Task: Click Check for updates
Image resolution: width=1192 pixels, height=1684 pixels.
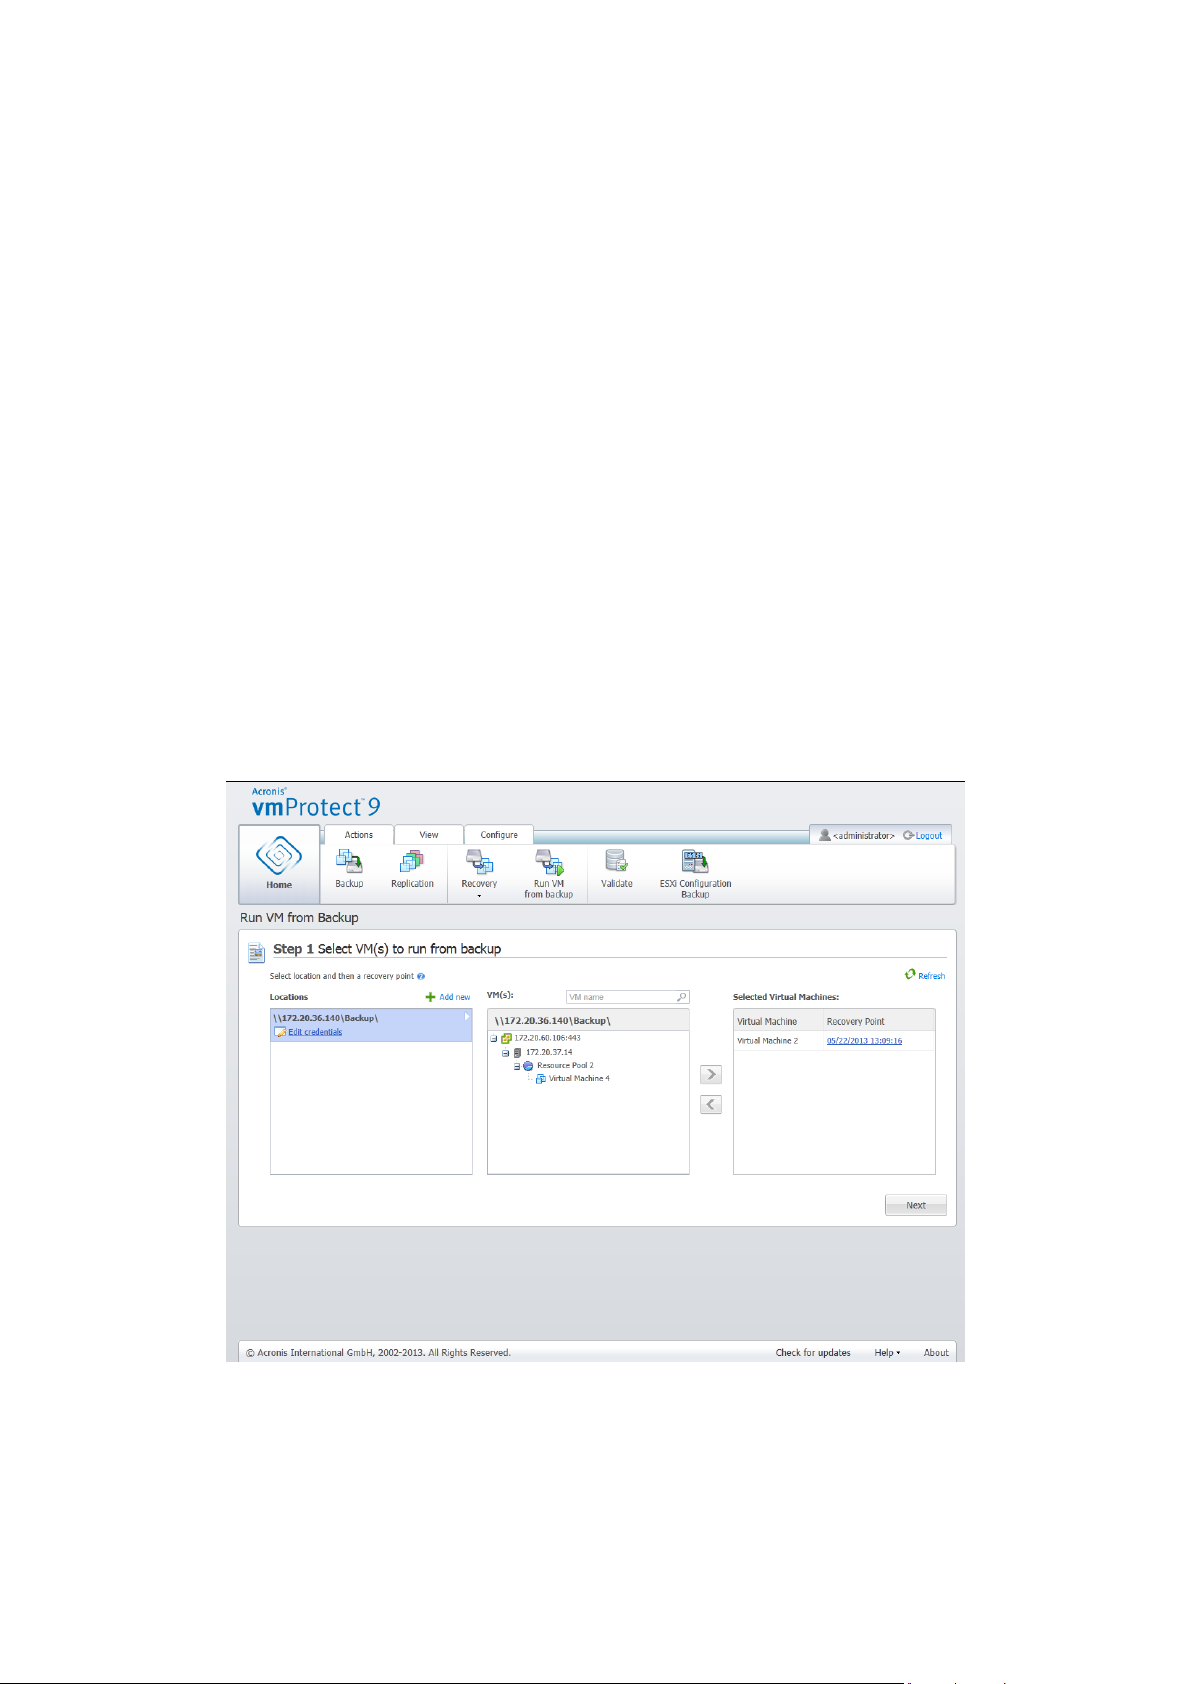Action: click(813, 1353)
